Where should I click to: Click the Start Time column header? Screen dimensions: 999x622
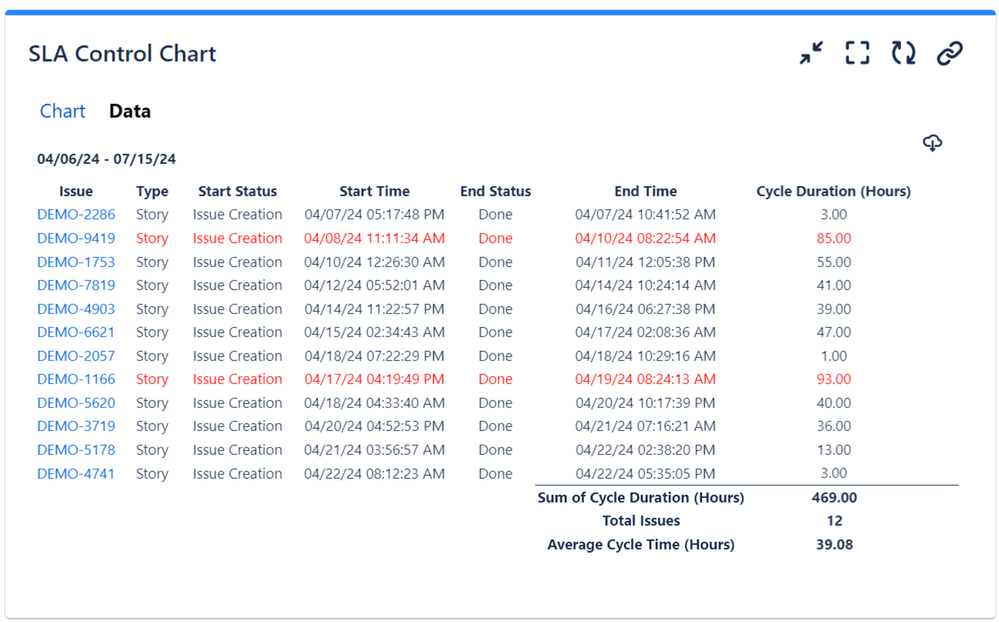click(375, 191)
